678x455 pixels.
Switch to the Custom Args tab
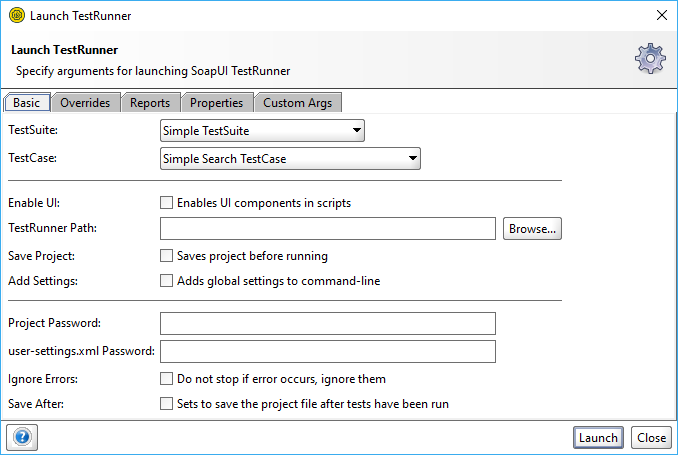297,103
